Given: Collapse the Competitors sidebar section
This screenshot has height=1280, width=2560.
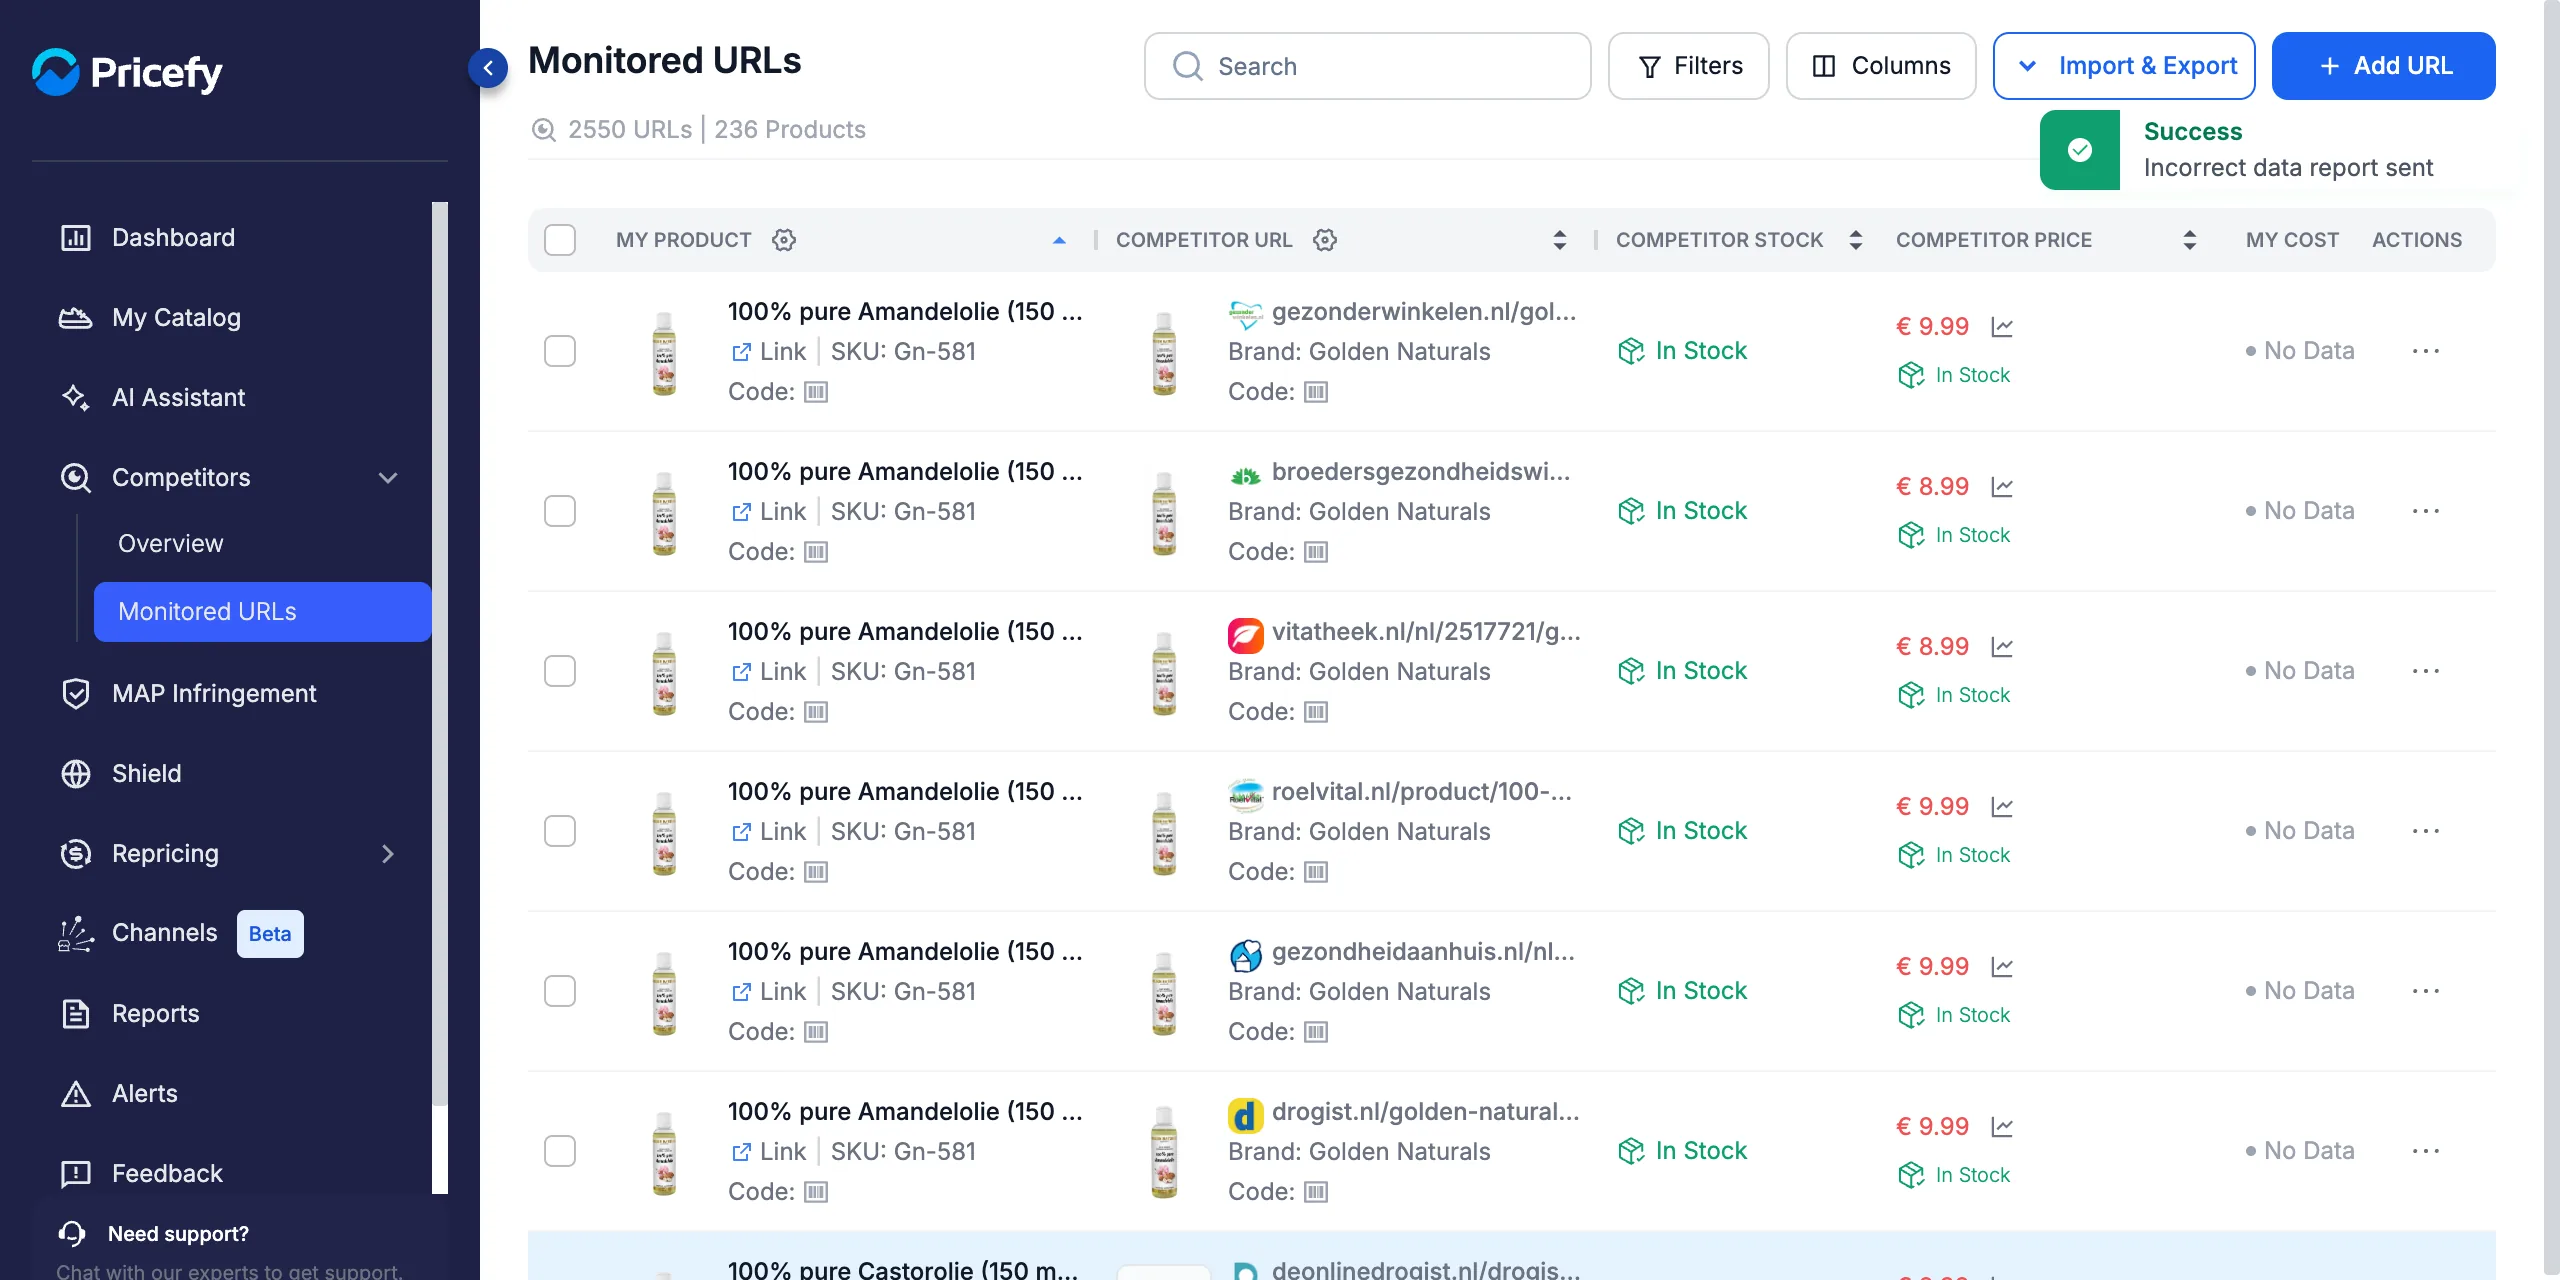Looking at the screenshot, I should point(388,478).
